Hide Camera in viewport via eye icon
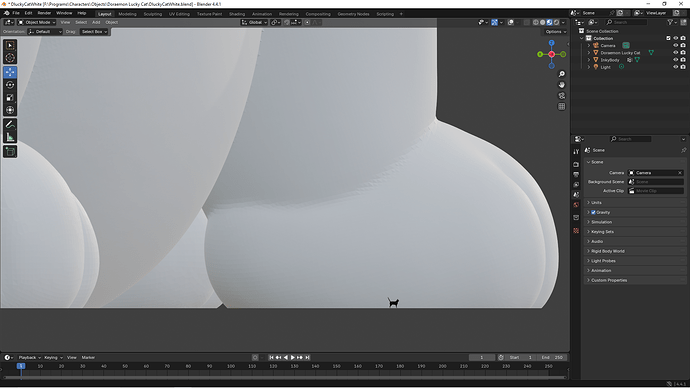This screenshot has width=690, height=388. [675, 45]
